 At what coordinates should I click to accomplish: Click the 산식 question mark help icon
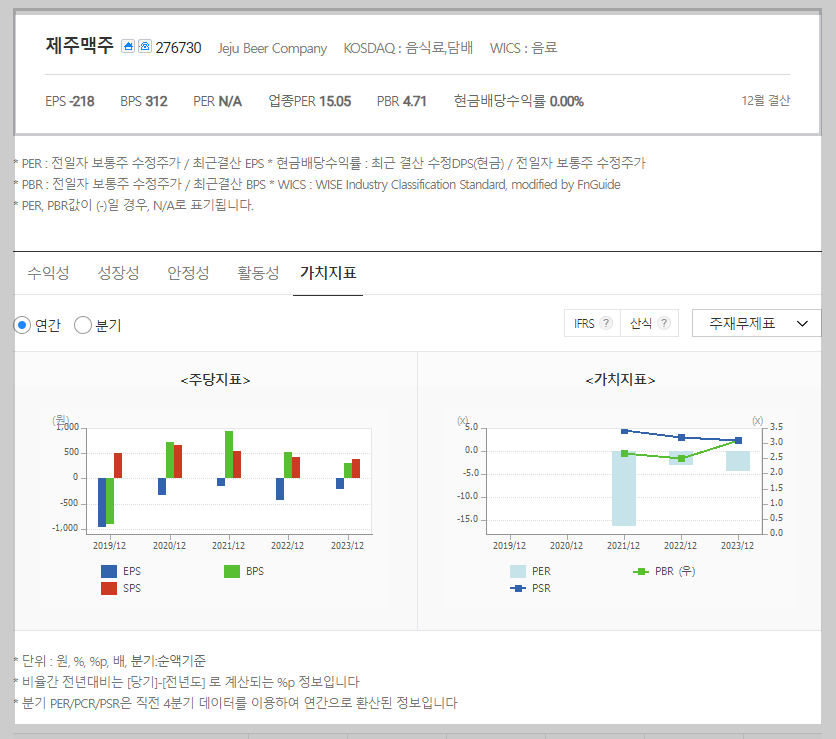coord(664,323)
